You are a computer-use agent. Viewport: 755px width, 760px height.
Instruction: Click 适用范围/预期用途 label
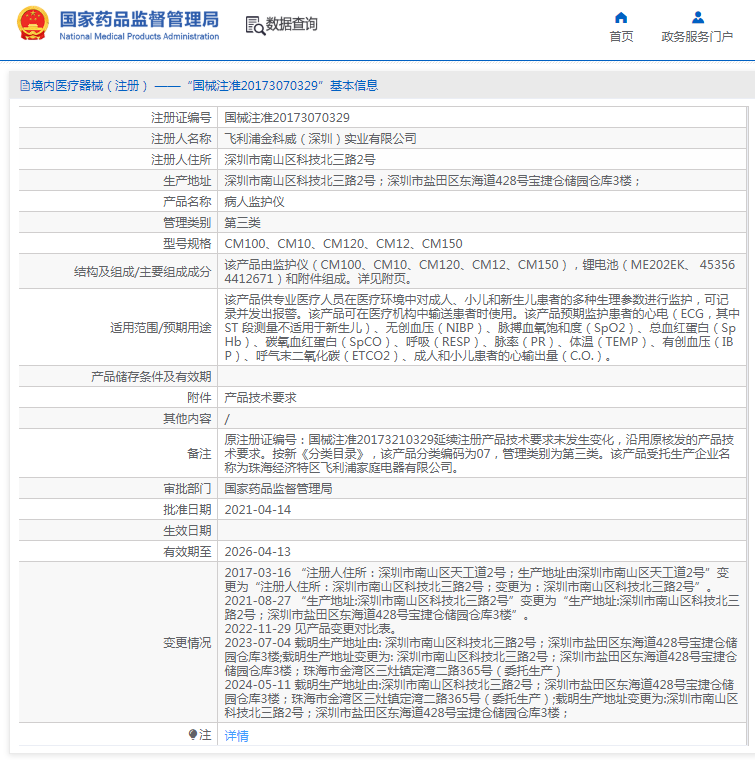click(160, 328)
